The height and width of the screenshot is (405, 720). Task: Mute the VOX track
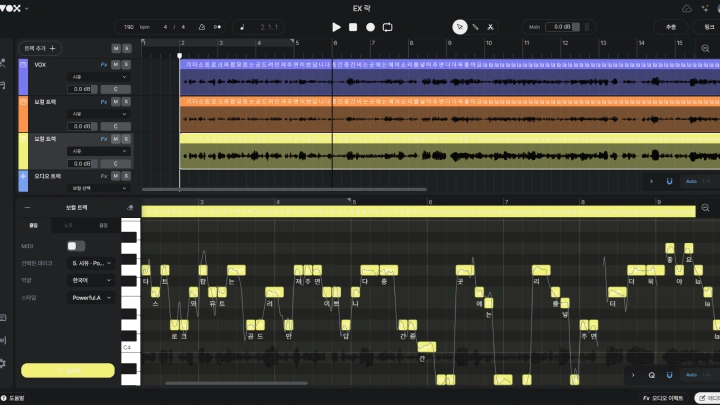(x=116, y=65)
